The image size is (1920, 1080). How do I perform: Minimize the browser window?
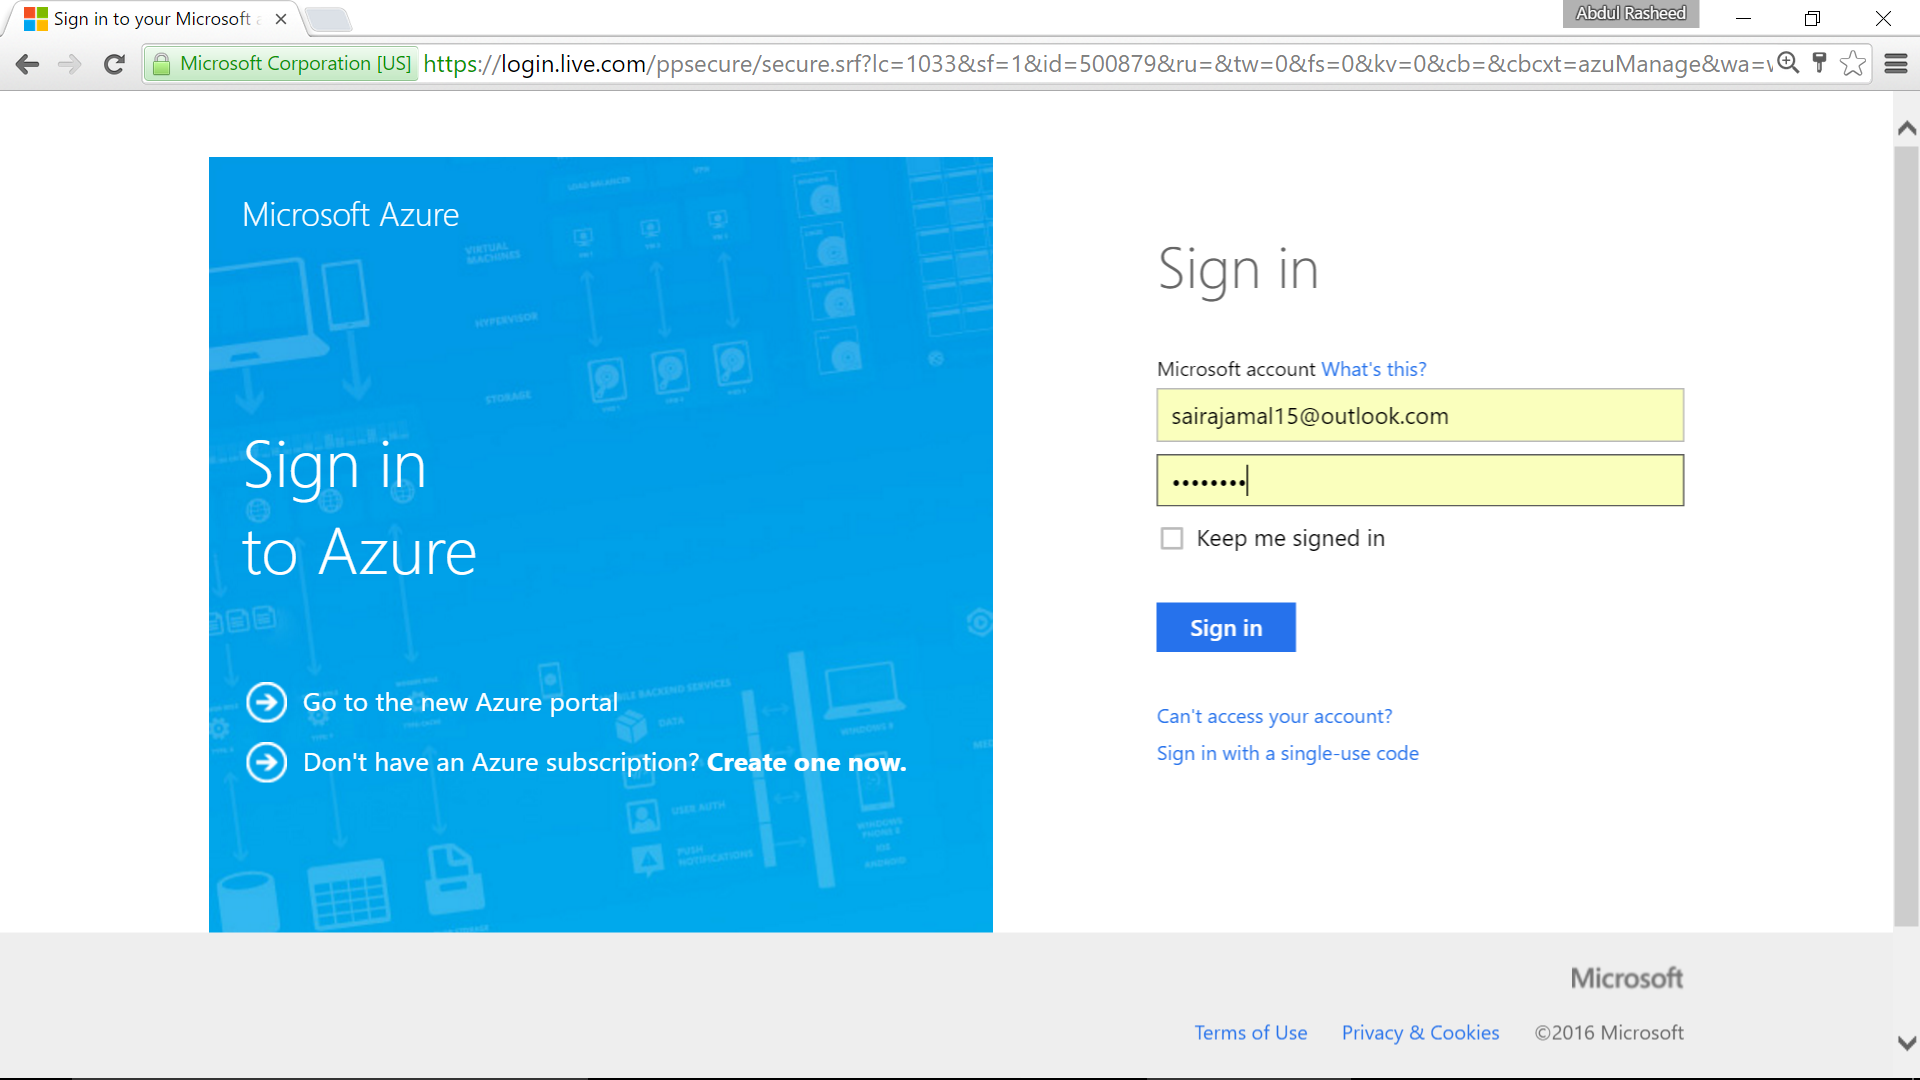click(x=1743, y=18)
